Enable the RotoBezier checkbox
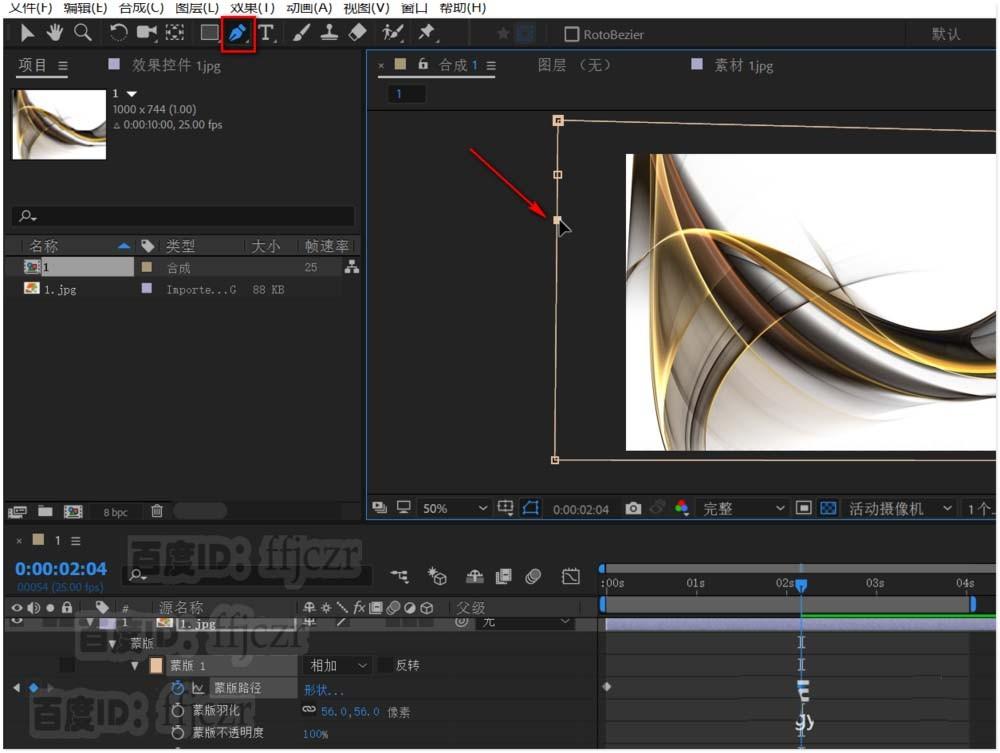1000x753 pixels. 572,34
